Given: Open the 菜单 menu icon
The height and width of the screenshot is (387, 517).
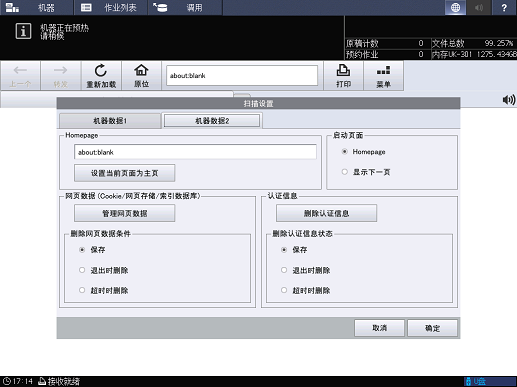Looking at the screenshot, I should [x=383, y=76].
